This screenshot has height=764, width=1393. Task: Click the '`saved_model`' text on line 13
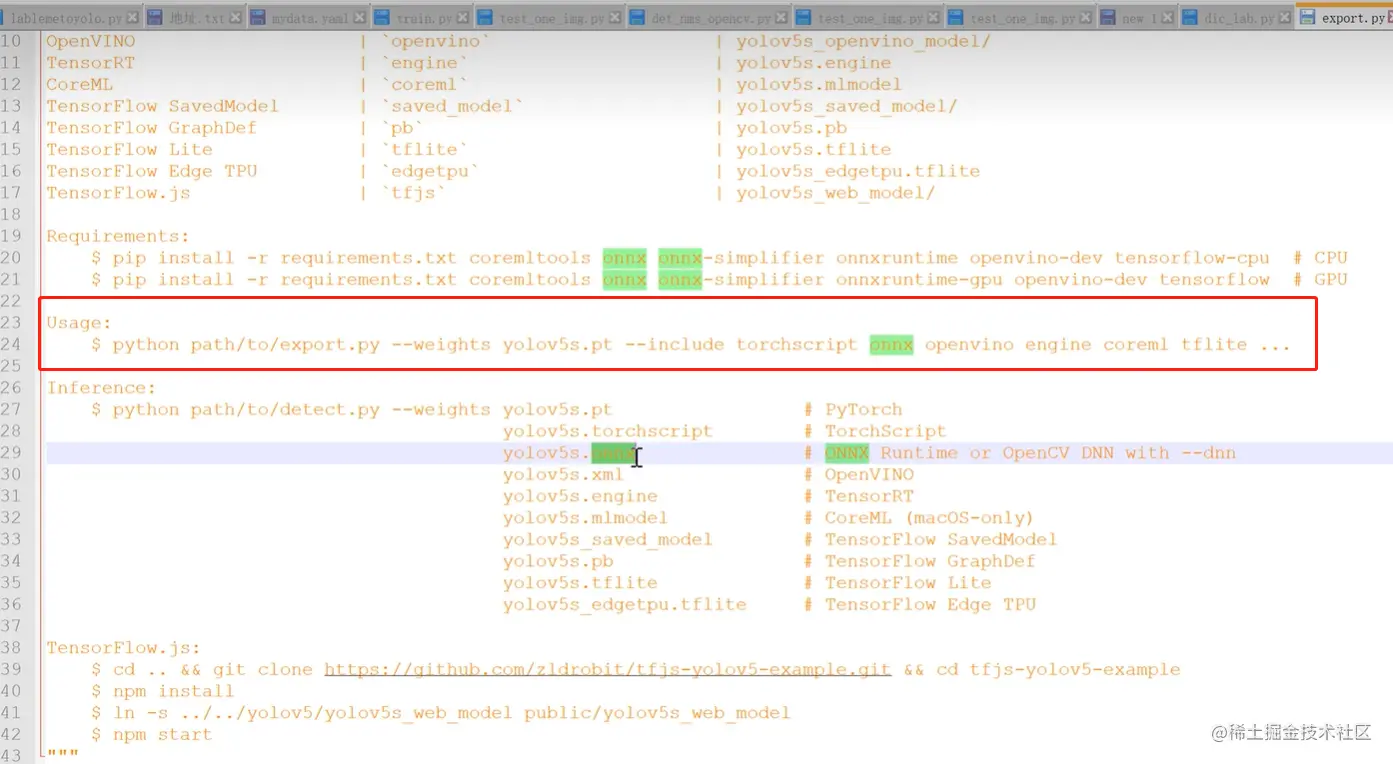pos(453,106)
